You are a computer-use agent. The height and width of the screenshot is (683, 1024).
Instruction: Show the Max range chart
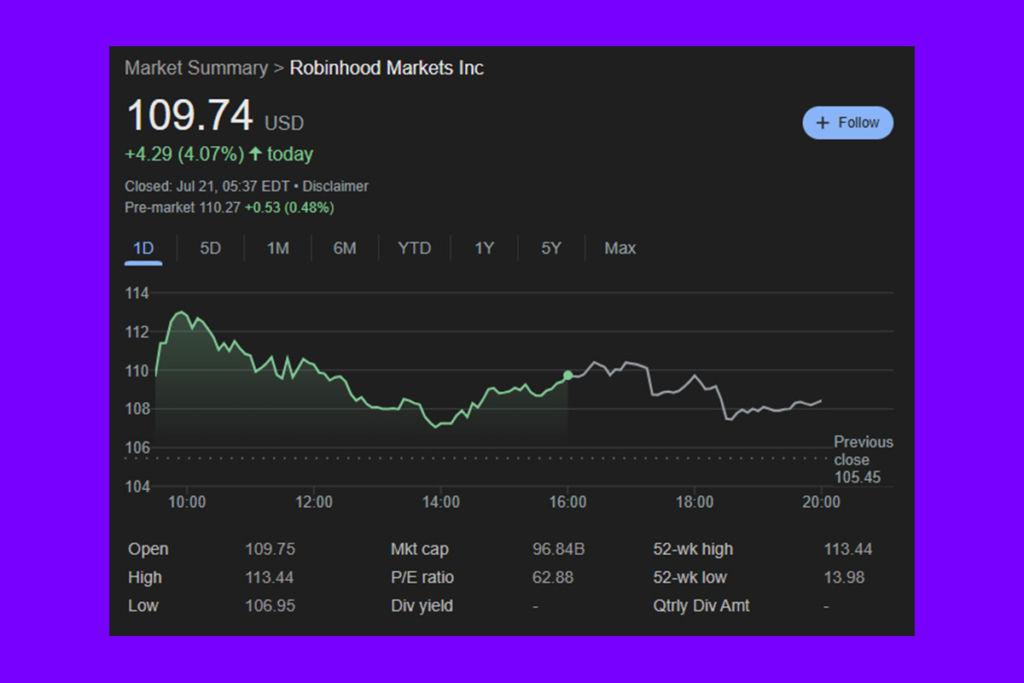click(620, 248)
